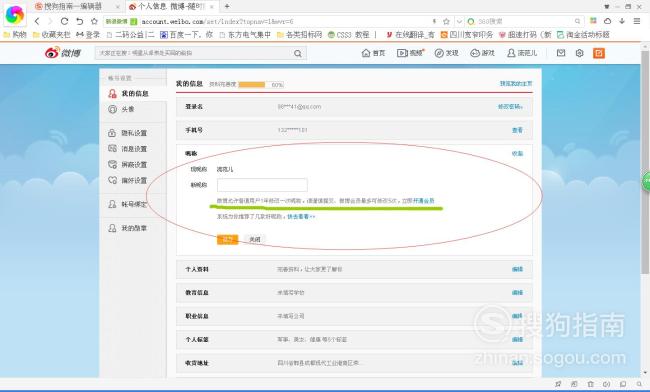Open the browser hamburger menu

point(637,21)
